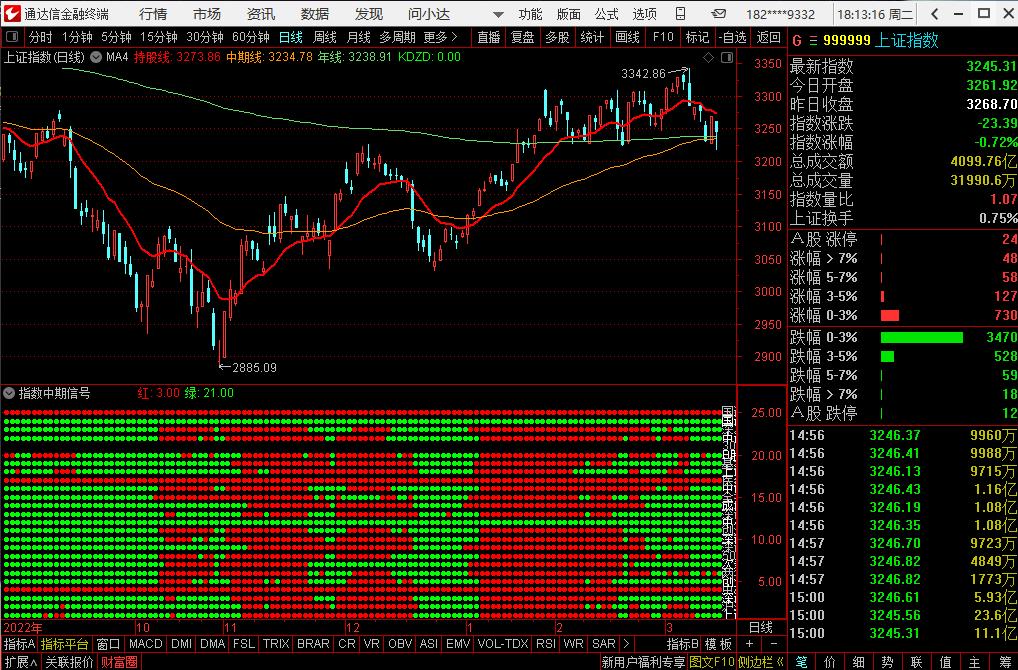This screenshot has height=670, width=1018.
Task: Click the 复盘 replay button
Action: pos(523,38)
